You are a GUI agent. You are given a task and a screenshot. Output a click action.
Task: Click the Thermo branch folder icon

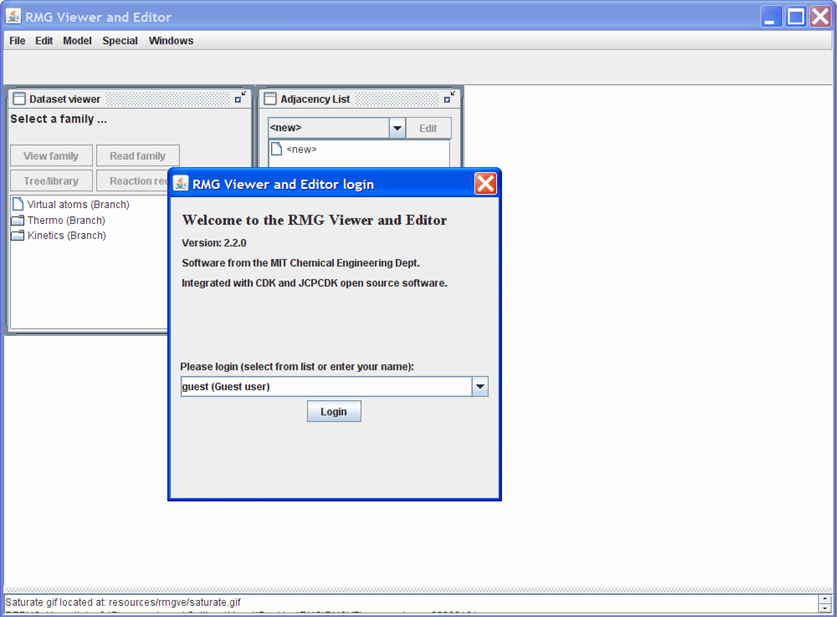pos(18,220)
